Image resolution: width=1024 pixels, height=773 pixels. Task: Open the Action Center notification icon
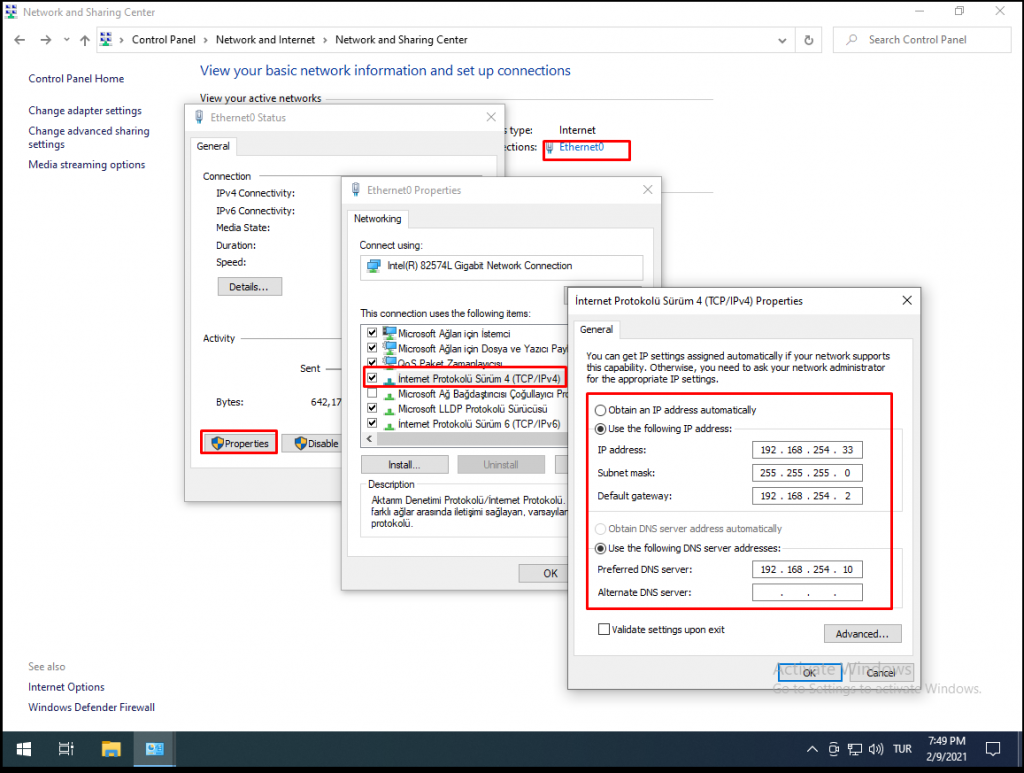[x=993, y=748]
